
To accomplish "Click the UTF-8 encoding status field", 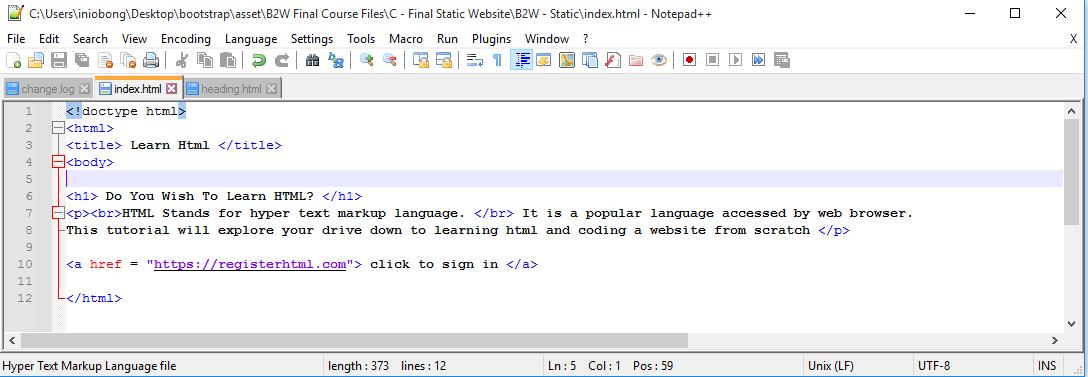I will (x=934, y=366).
